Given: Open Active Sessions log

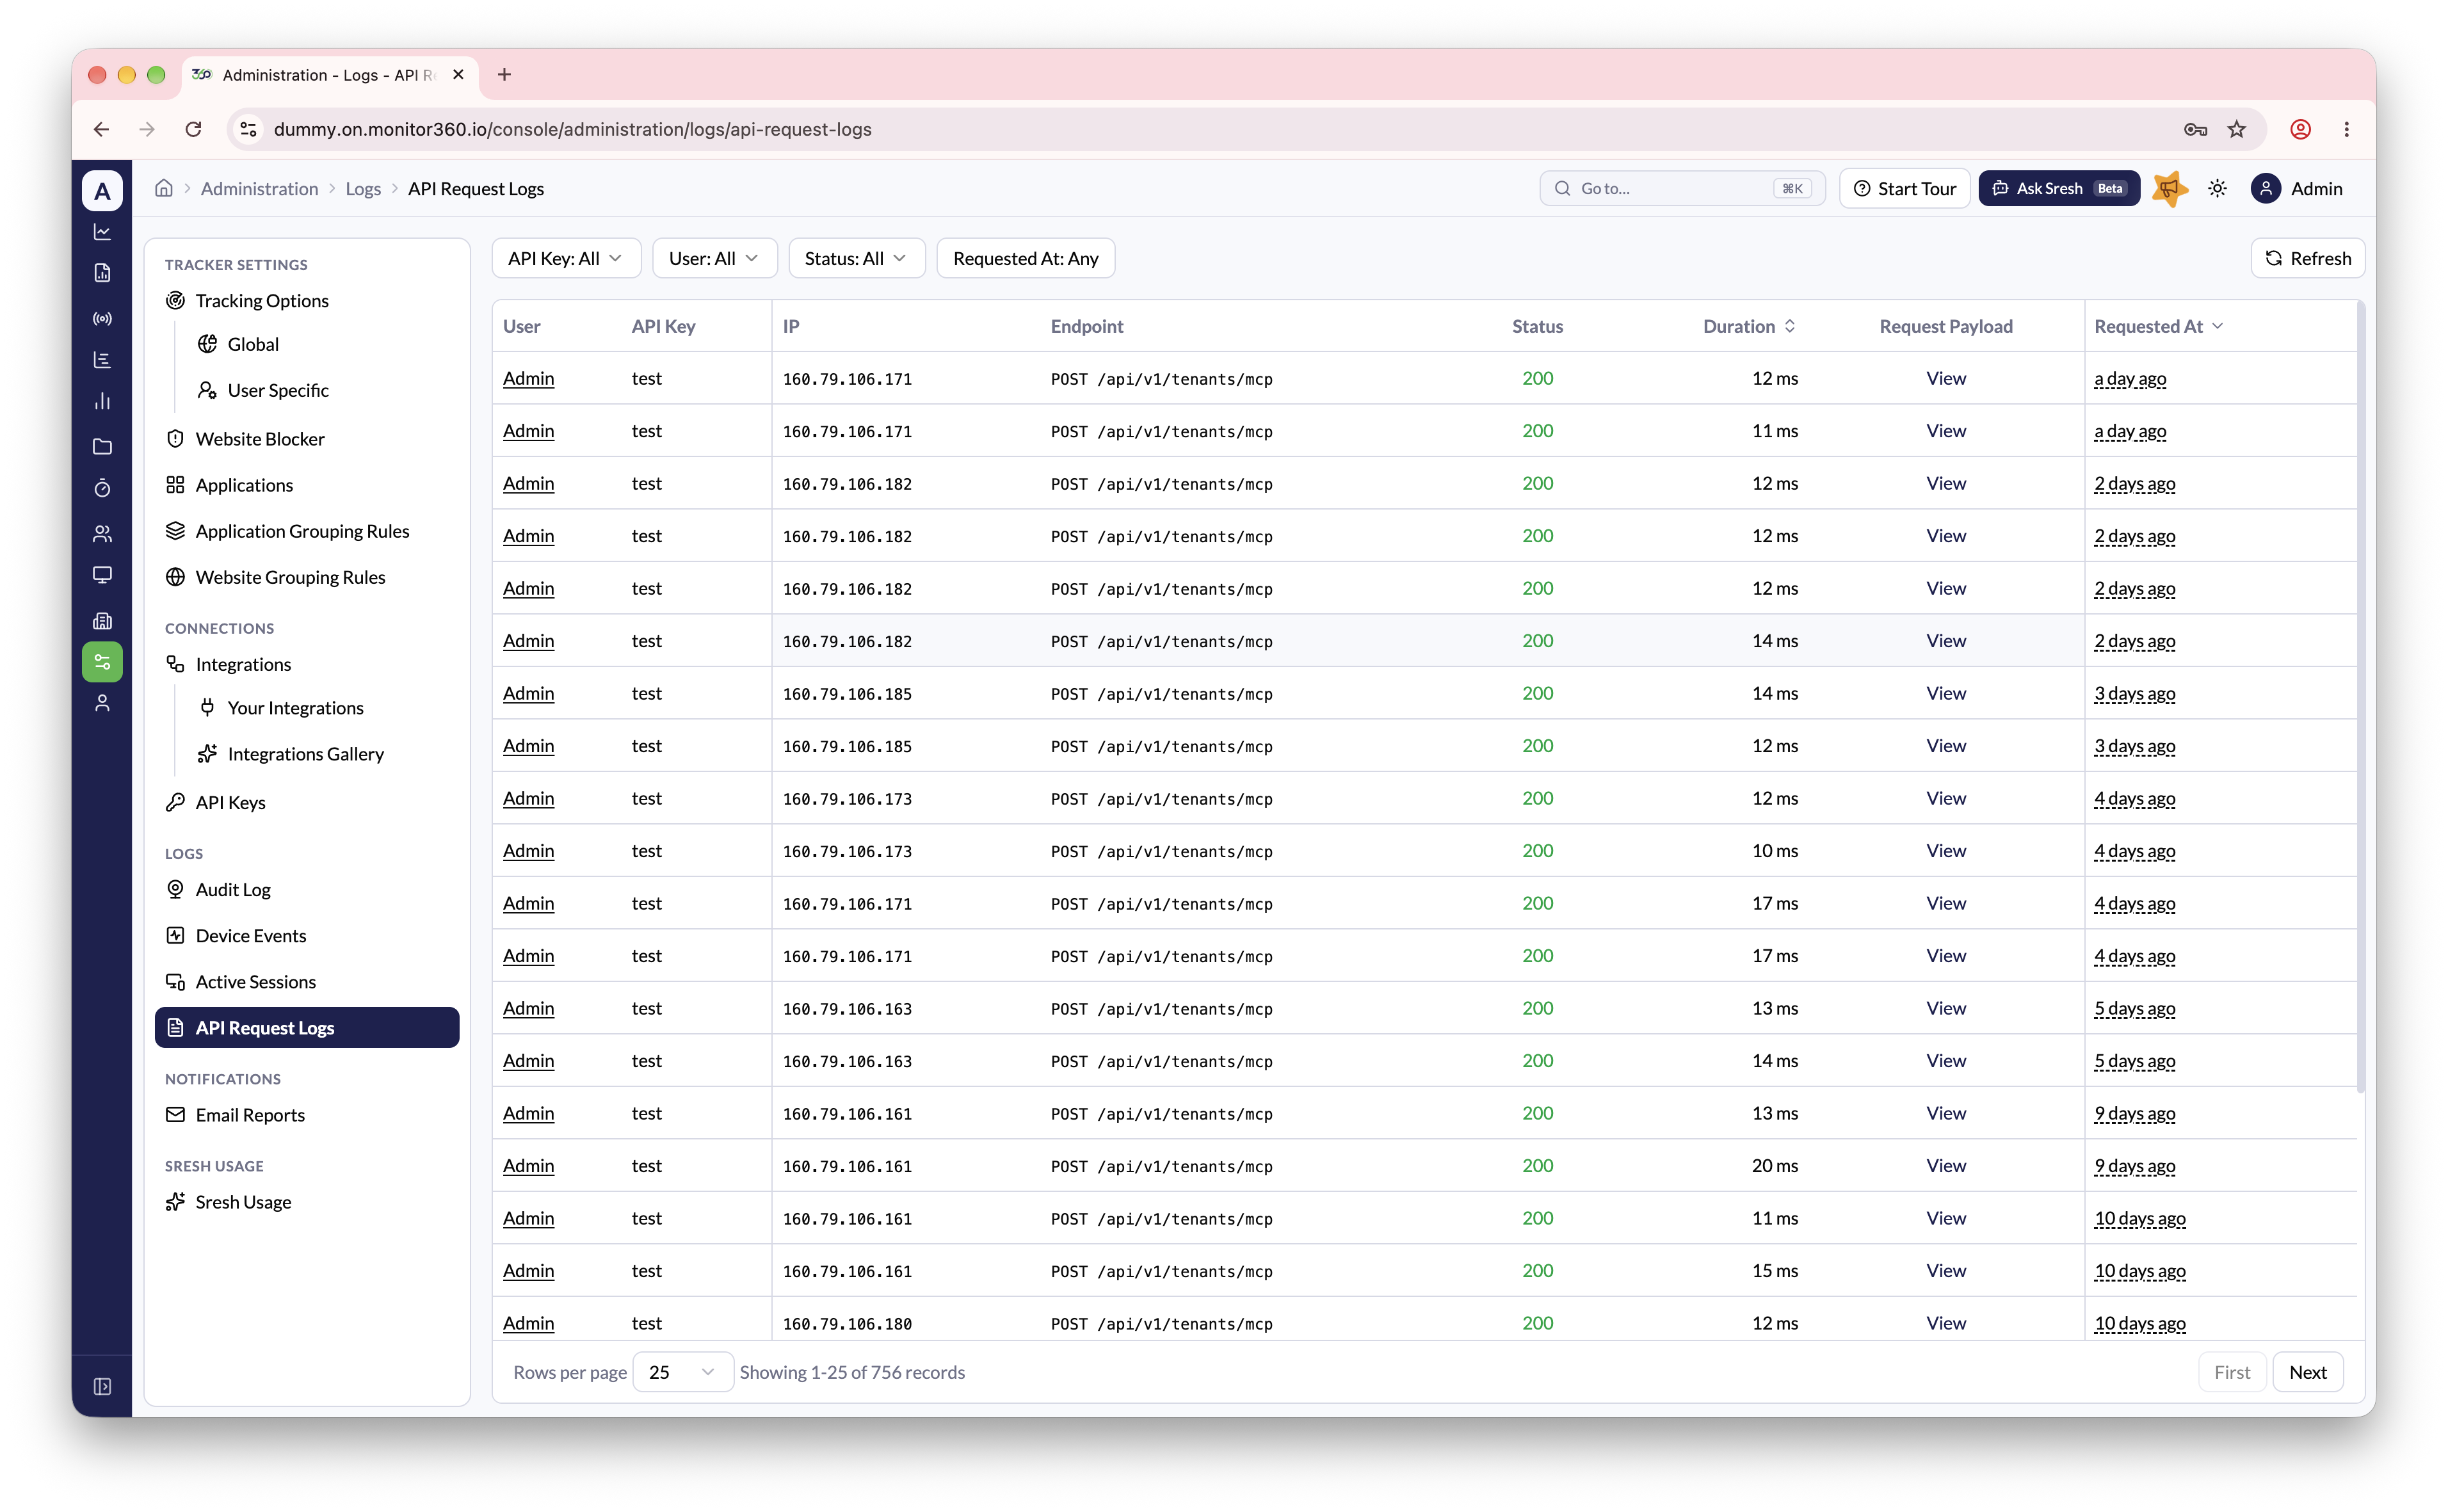Looking at the screenshot, I should [306, 982].
